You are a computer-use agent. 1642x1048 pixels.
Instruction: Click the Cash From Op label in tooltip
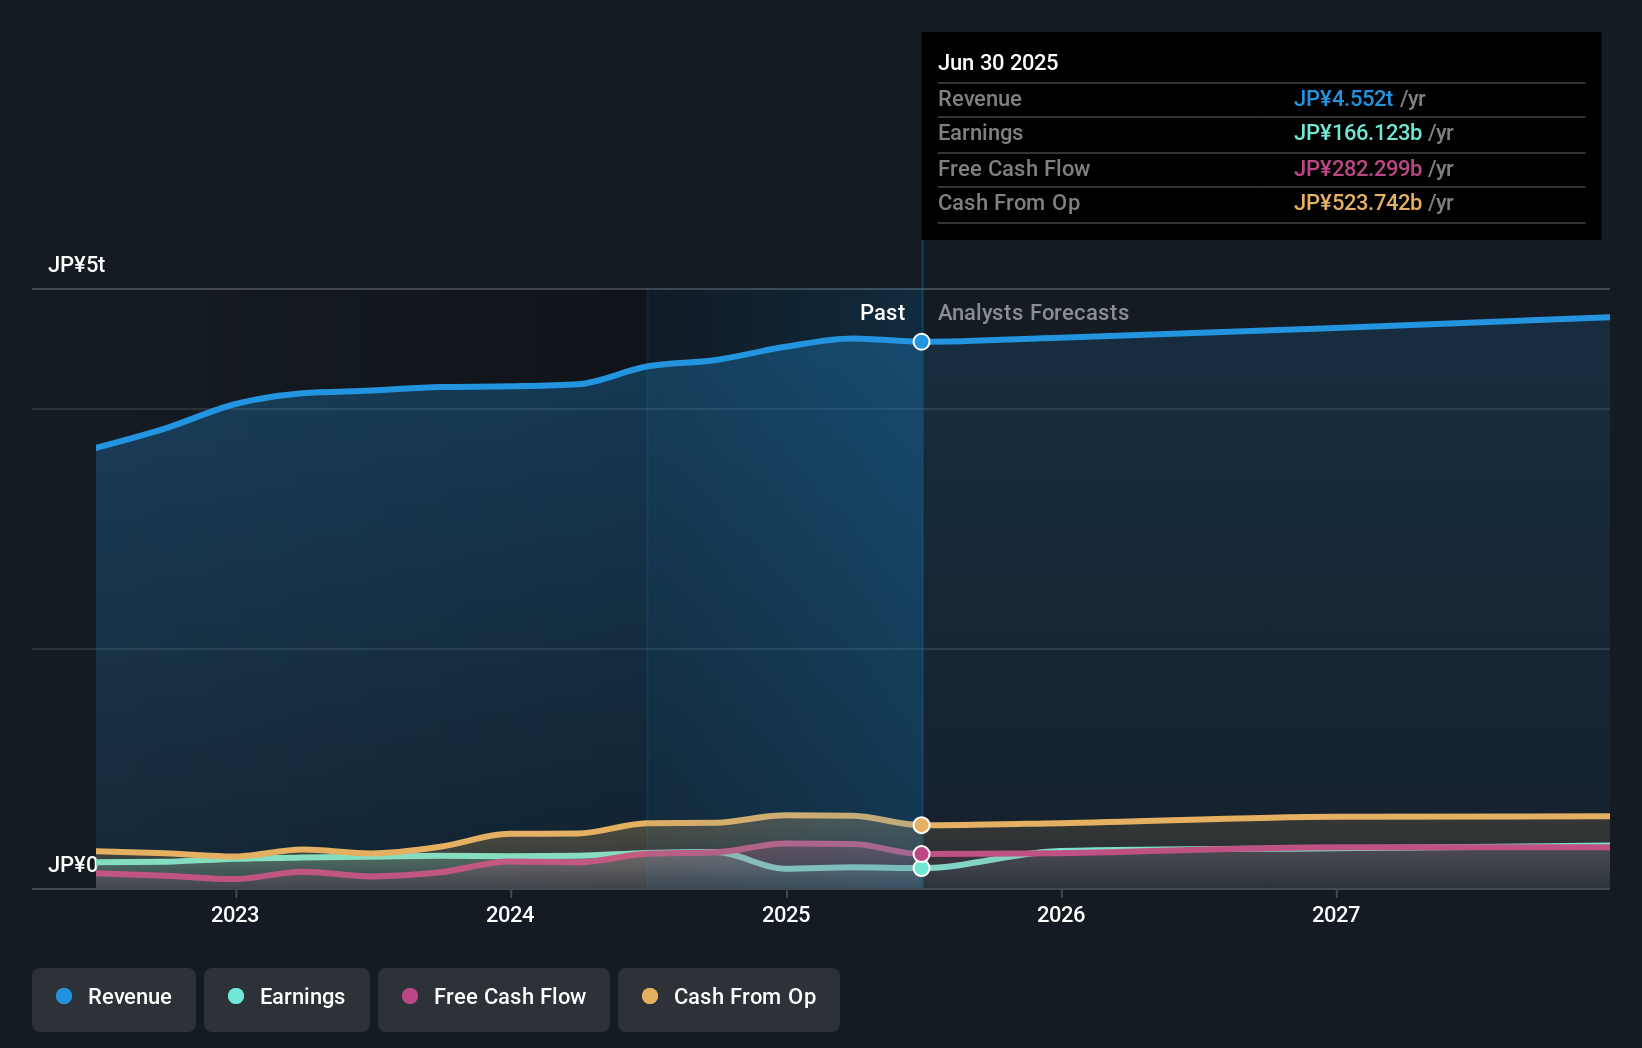1009,203
